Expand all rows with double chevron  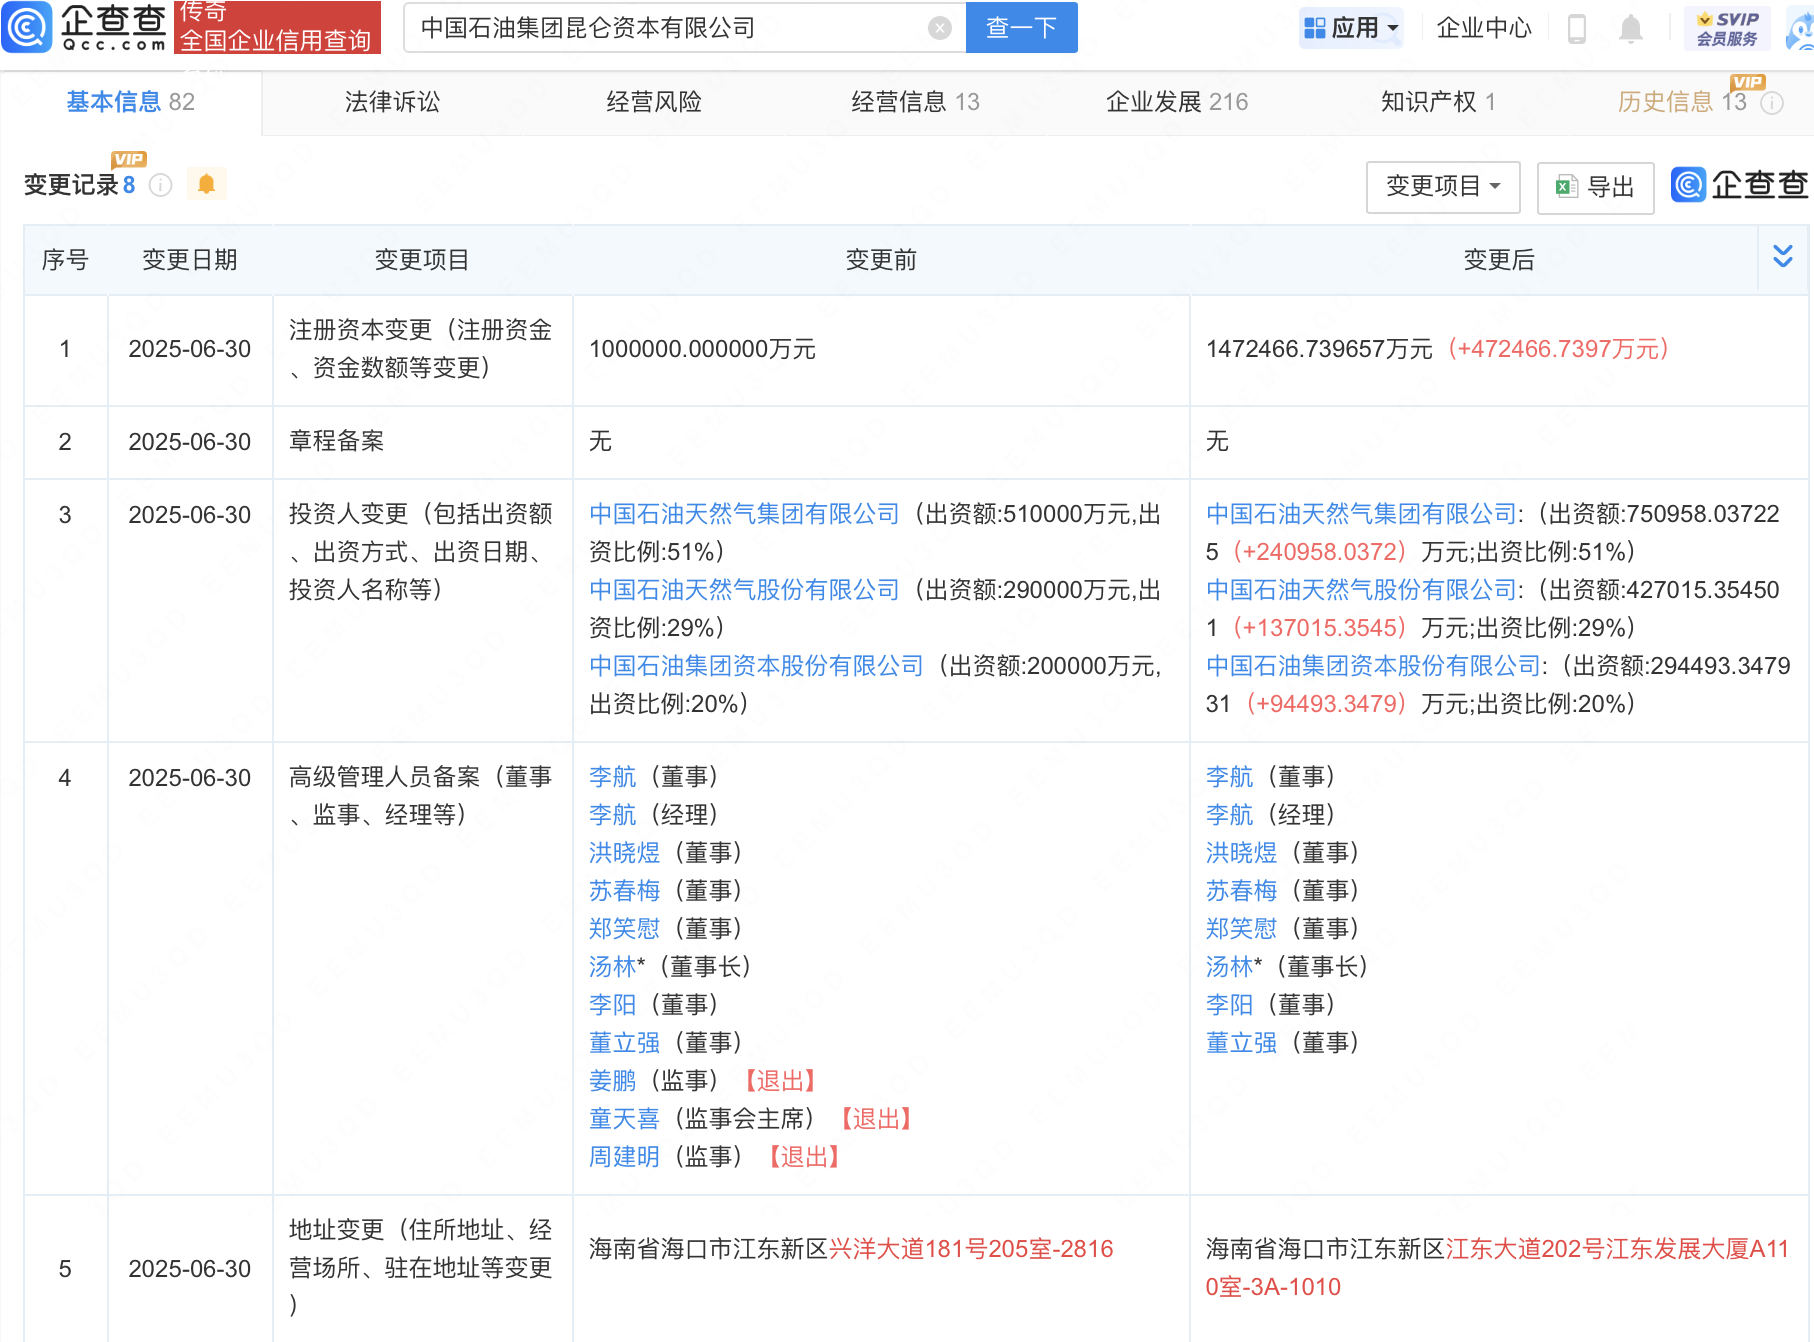[x=1782, y=257]
